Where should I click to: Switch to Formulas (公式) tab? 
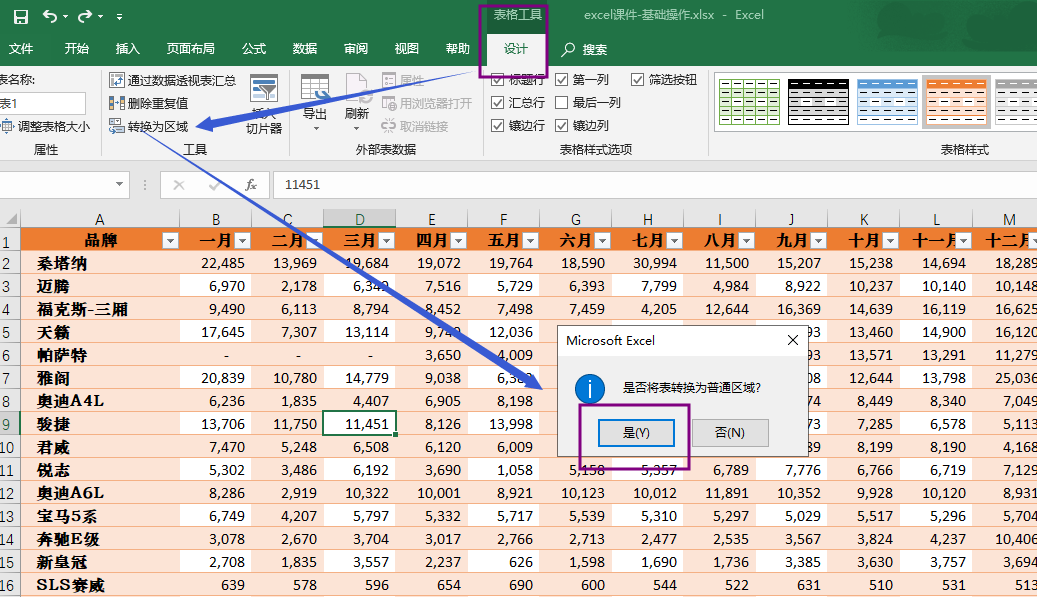[x=254, y=49]
